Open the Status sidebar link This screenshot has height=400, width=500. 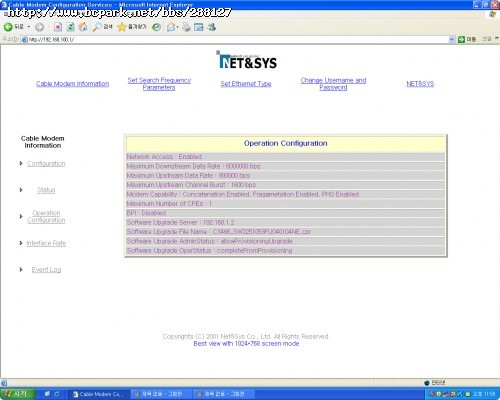(46, 190)
